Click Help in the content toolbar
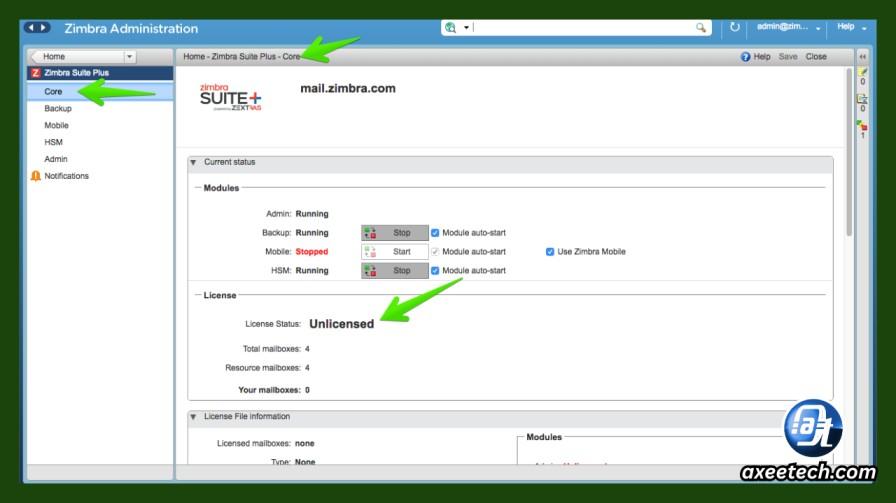The width and height of the screenshot is (896, 503). [762, 57]
